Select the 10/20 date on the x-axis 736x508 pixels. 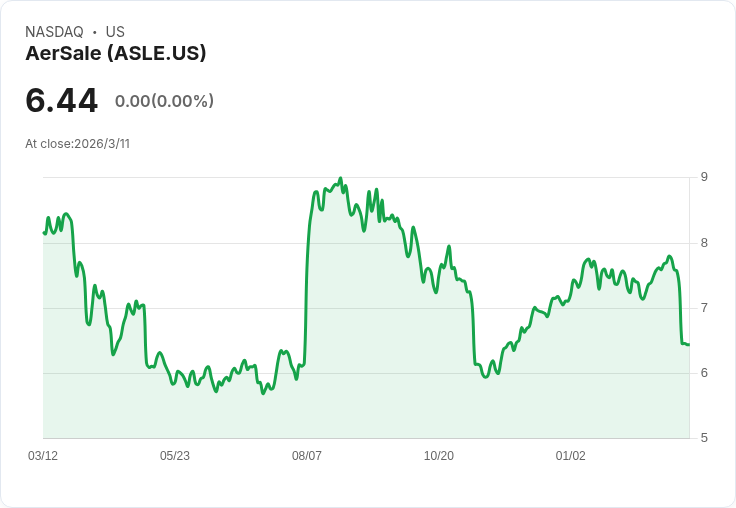pyautogui.click(x=439, y=456)
